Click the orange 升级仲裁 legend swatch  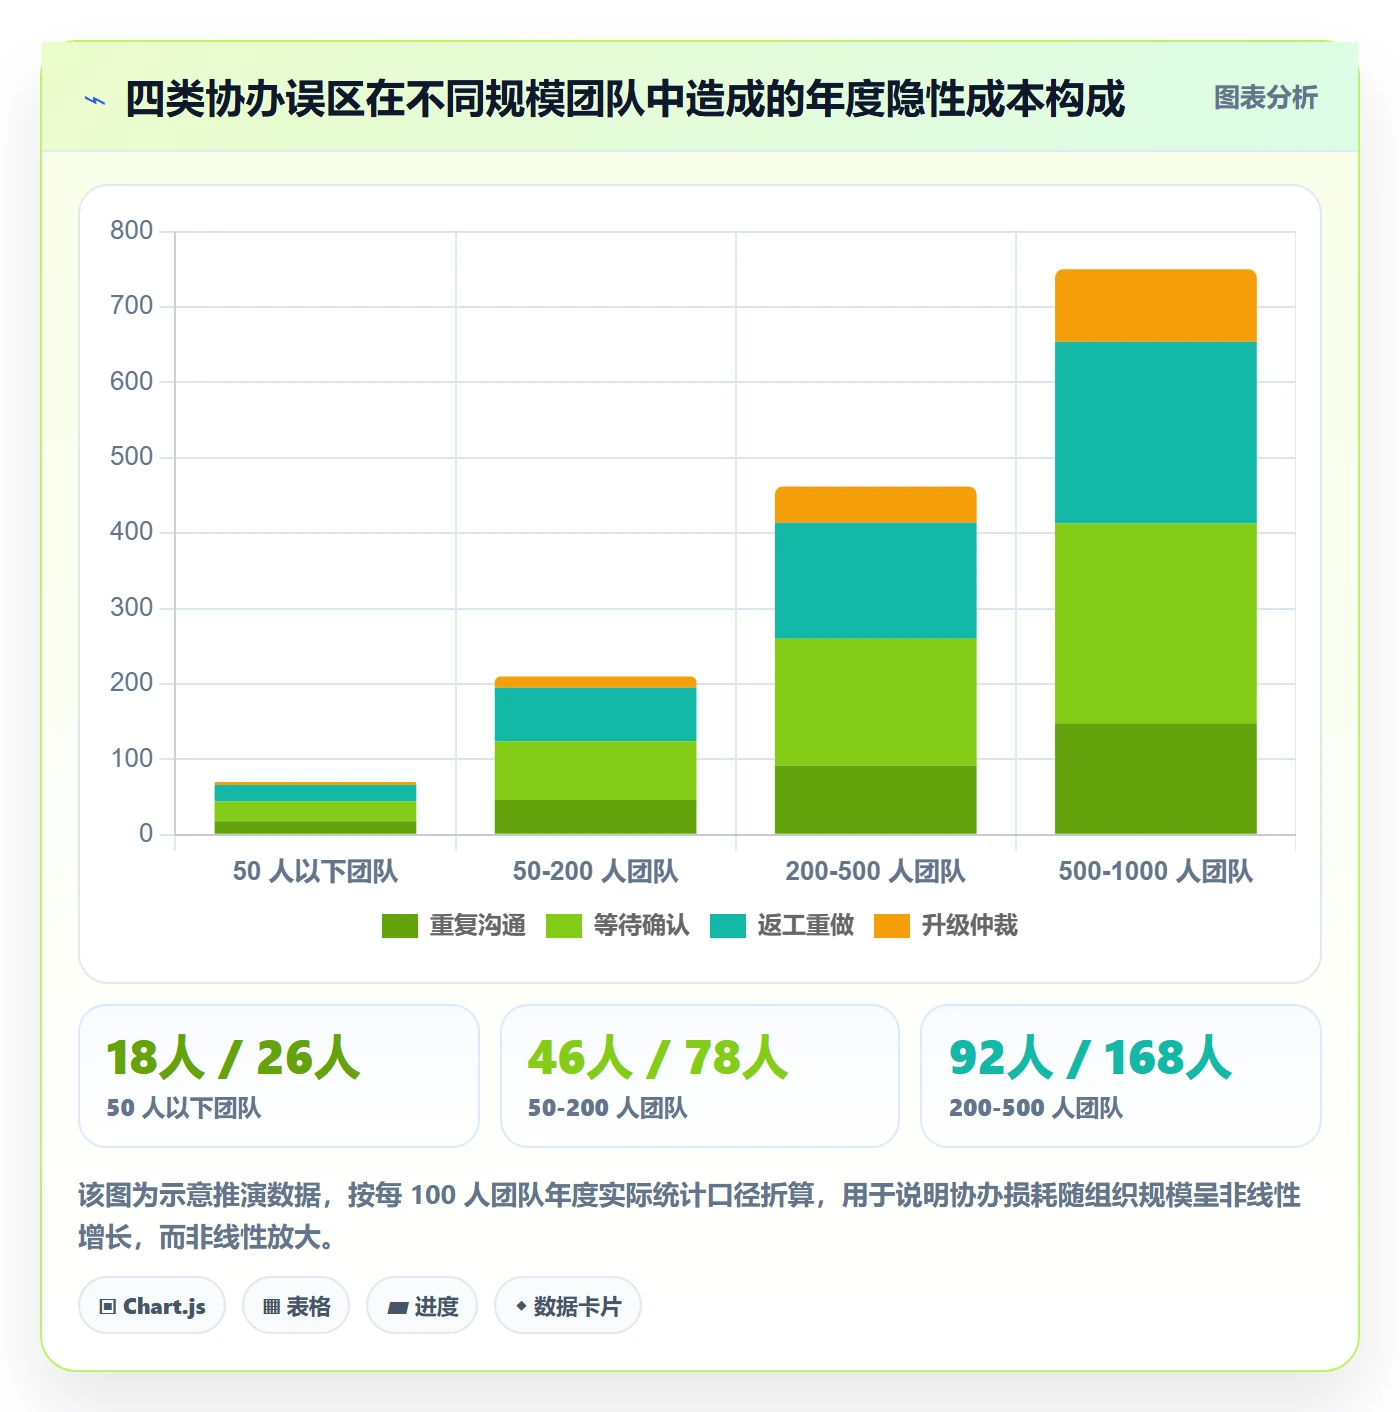pos(892,926)
